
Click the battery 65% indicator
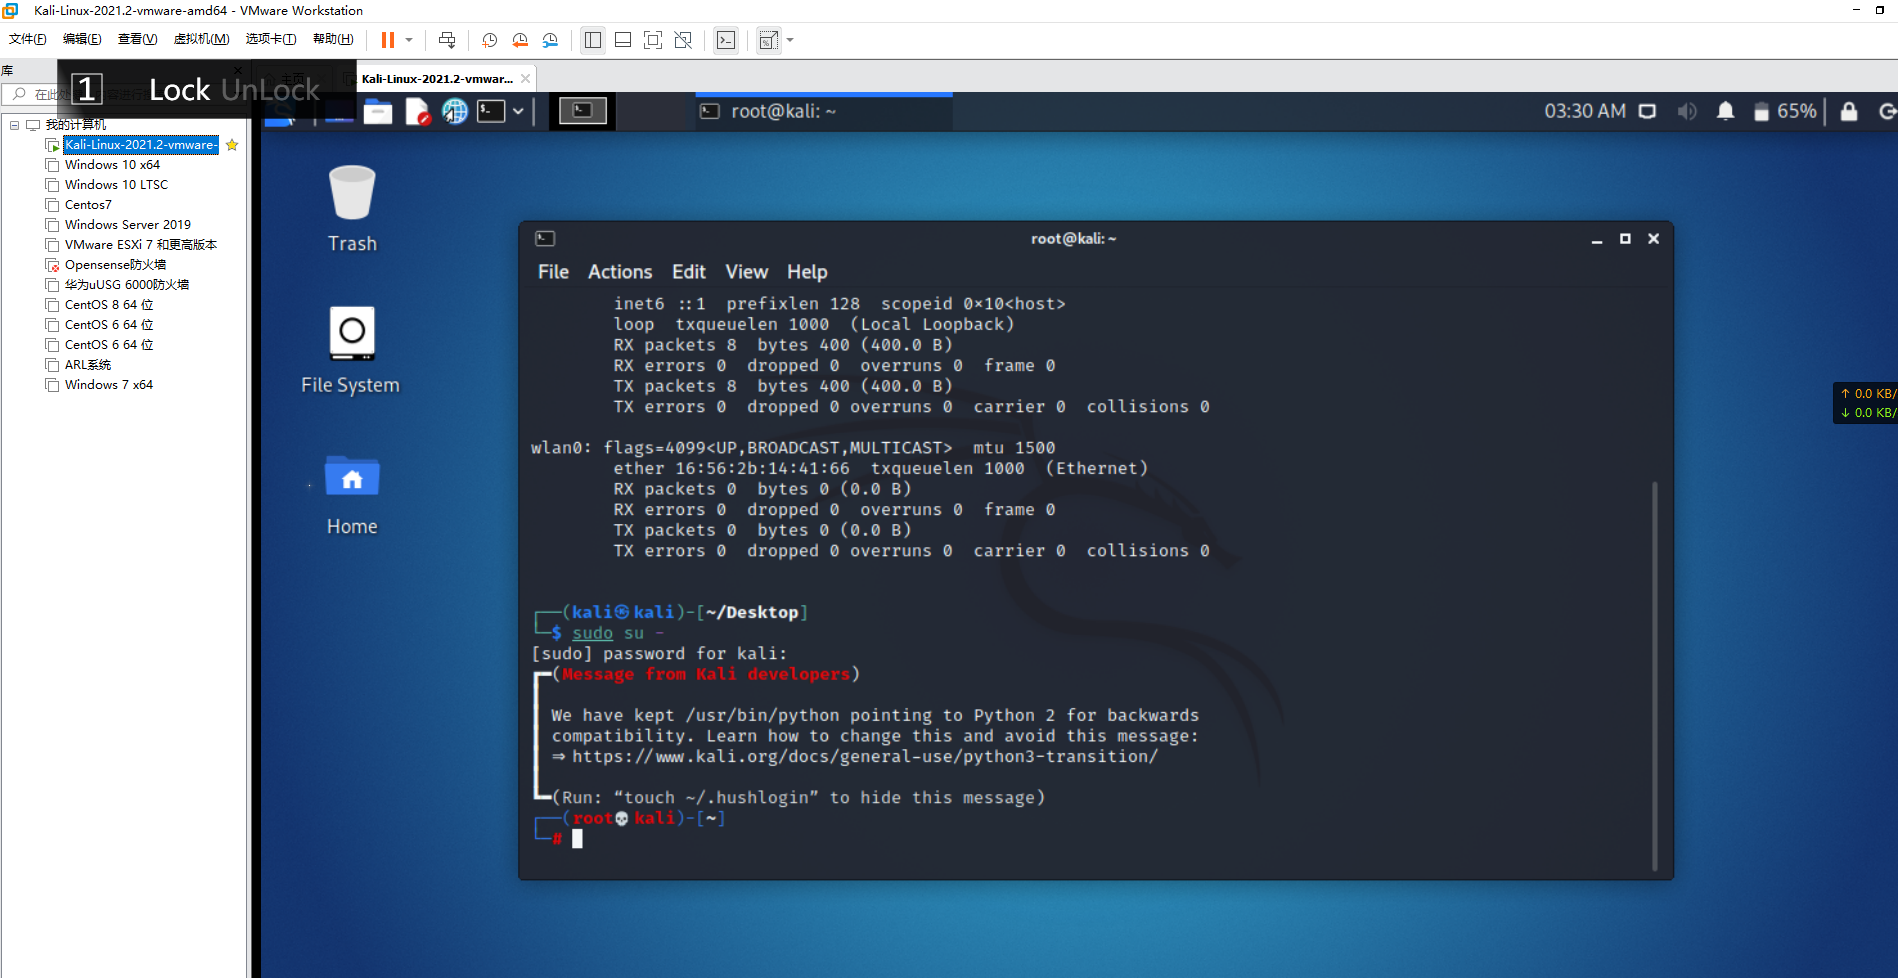1785,111
